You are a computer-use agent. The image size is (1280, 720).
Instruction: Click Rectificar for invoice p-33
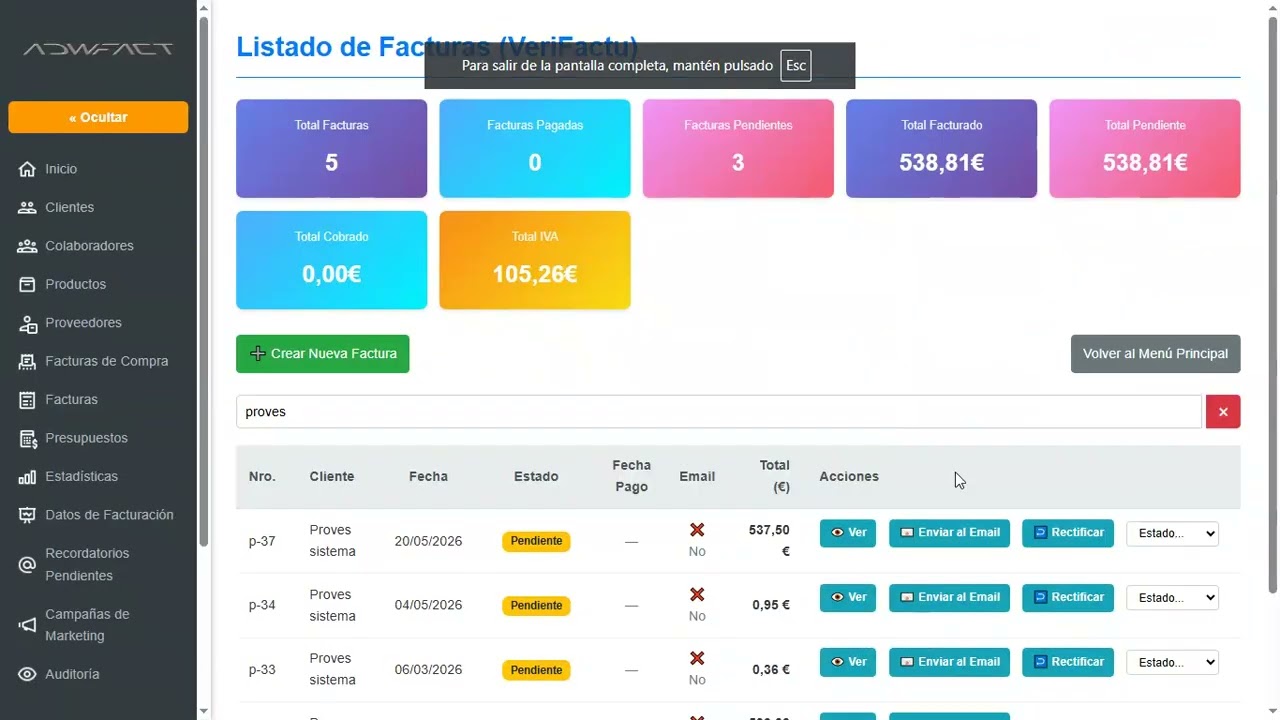(1068, 662)
